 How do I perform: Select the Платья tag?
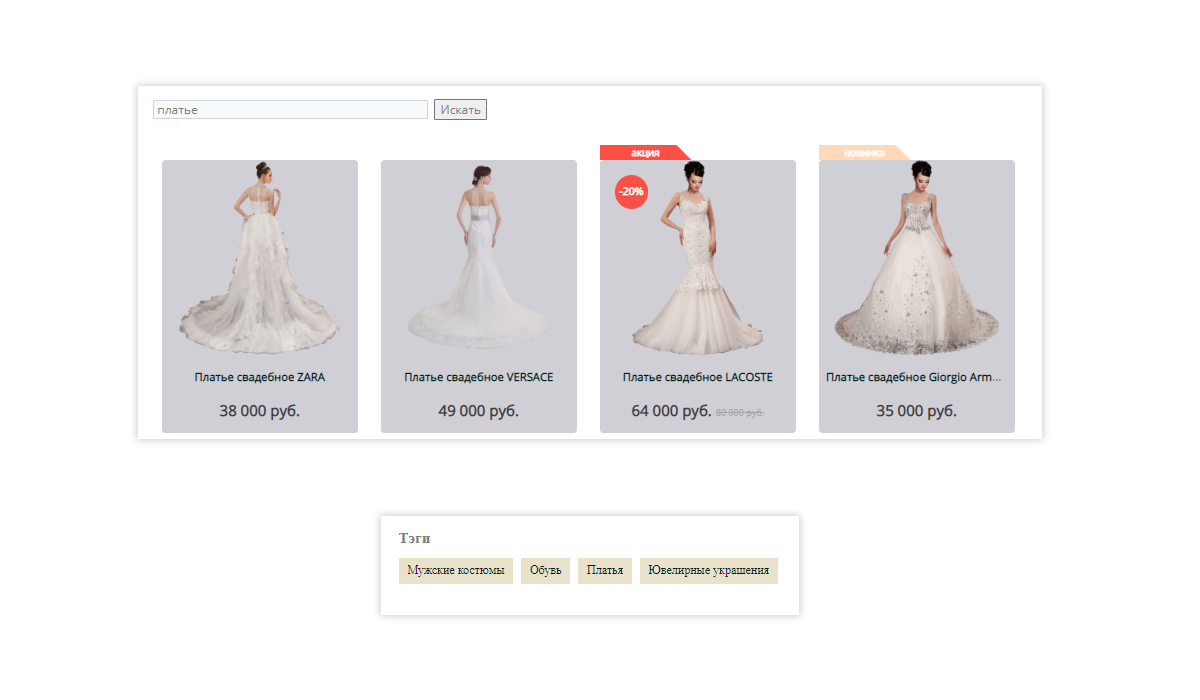tap(605, 571)
